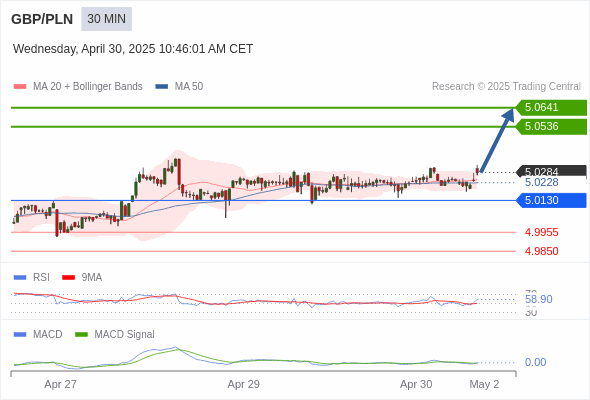The width and height of the screenshot is (590, 400).
Task: Click the blue upward forecast arrow
Action: 497,140
